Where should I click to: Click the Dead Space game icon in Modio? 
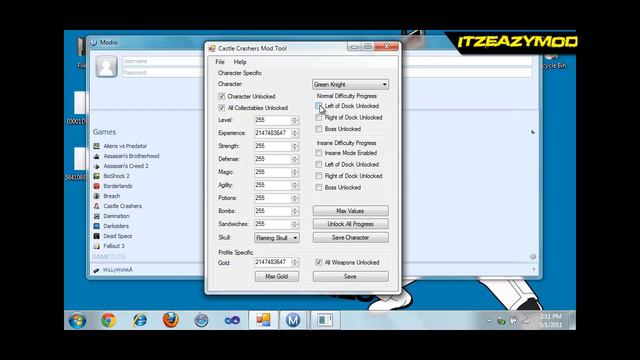pyautogui.click(x=97, y=236)
